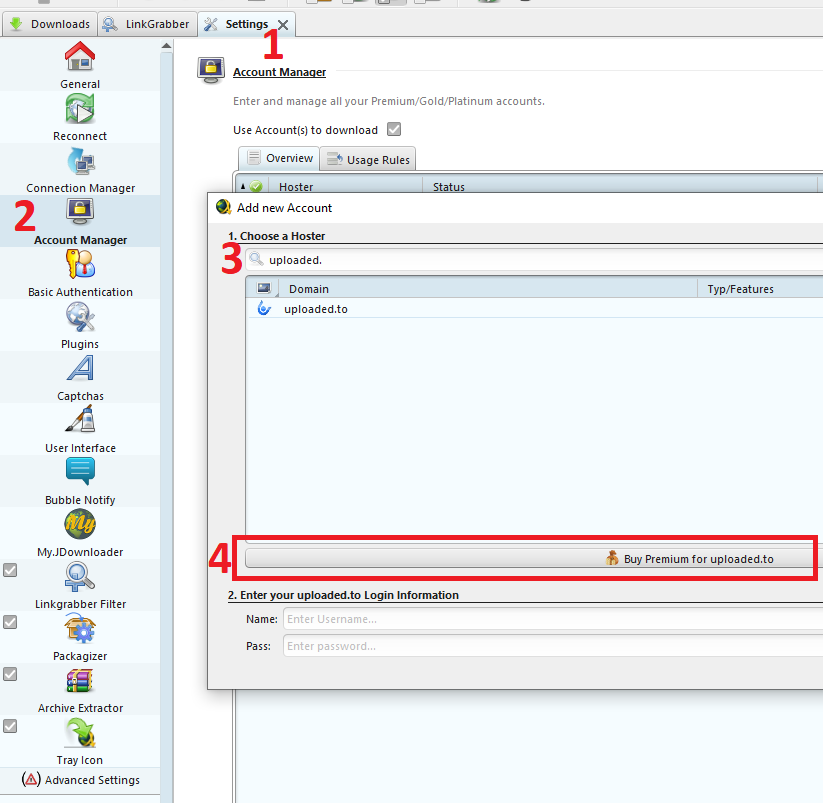This screenshot has width=823, height=803.
Task: Click Advanced Settings warning icon
Action: click(31, 779)
